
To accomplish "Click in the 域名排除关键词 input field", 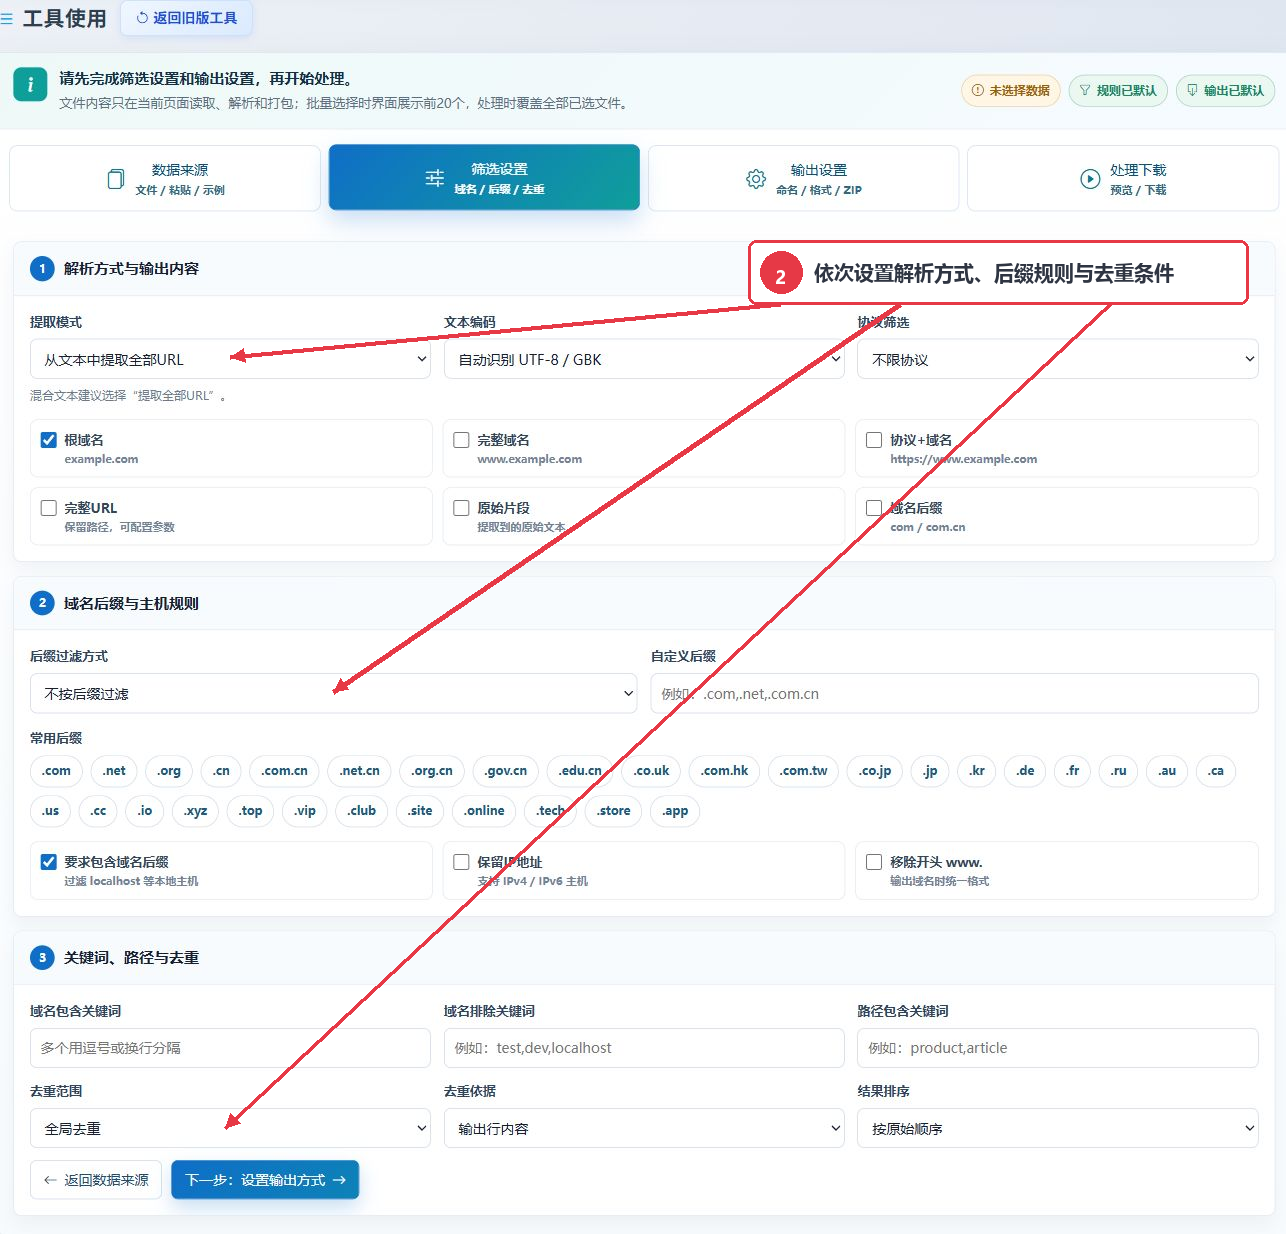I will click(644, 1048).
